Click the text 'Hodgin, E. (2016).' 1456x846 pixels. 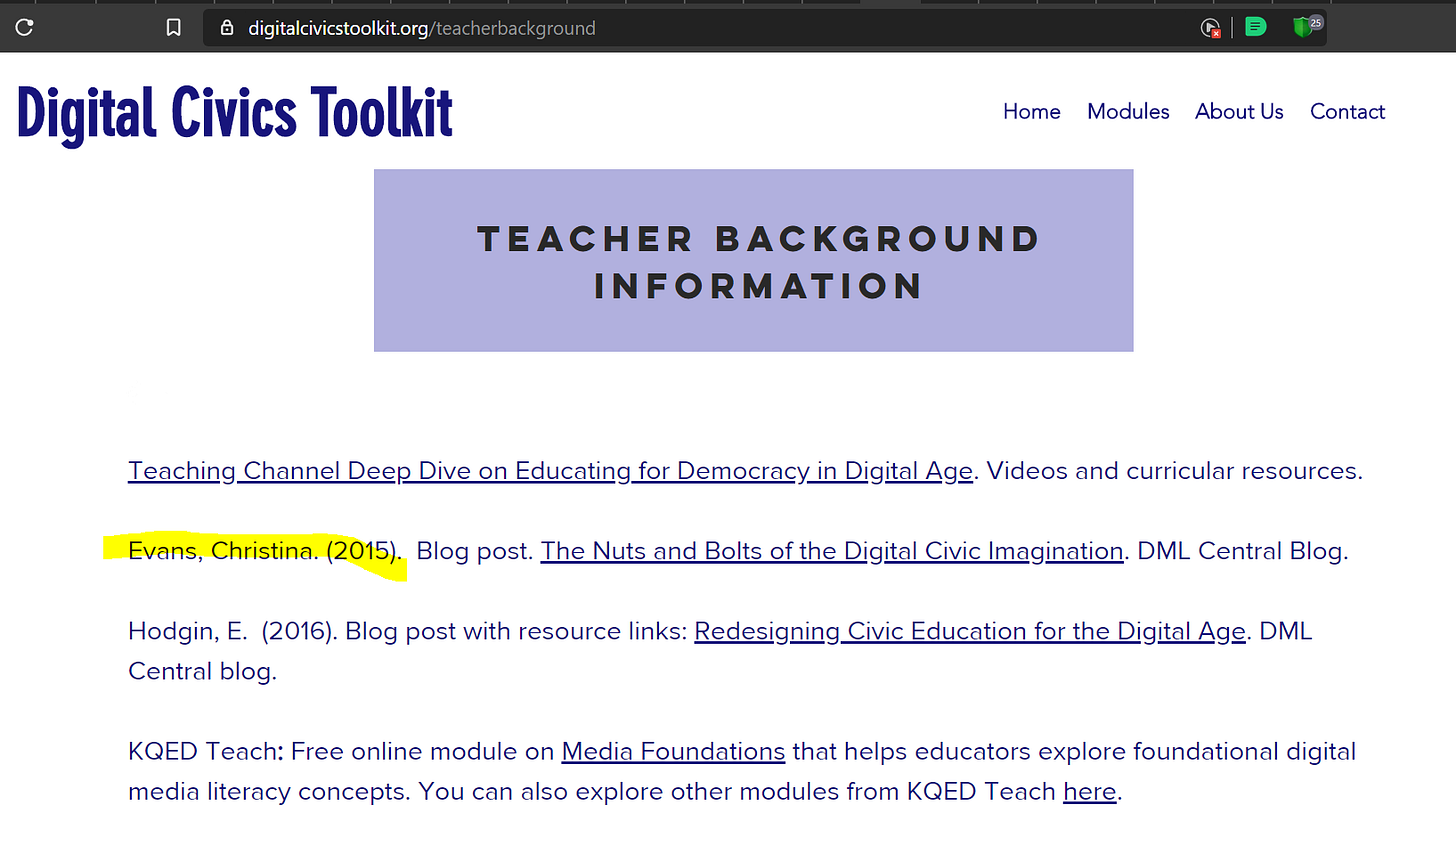pyautogui.click(x=233, y=631)
